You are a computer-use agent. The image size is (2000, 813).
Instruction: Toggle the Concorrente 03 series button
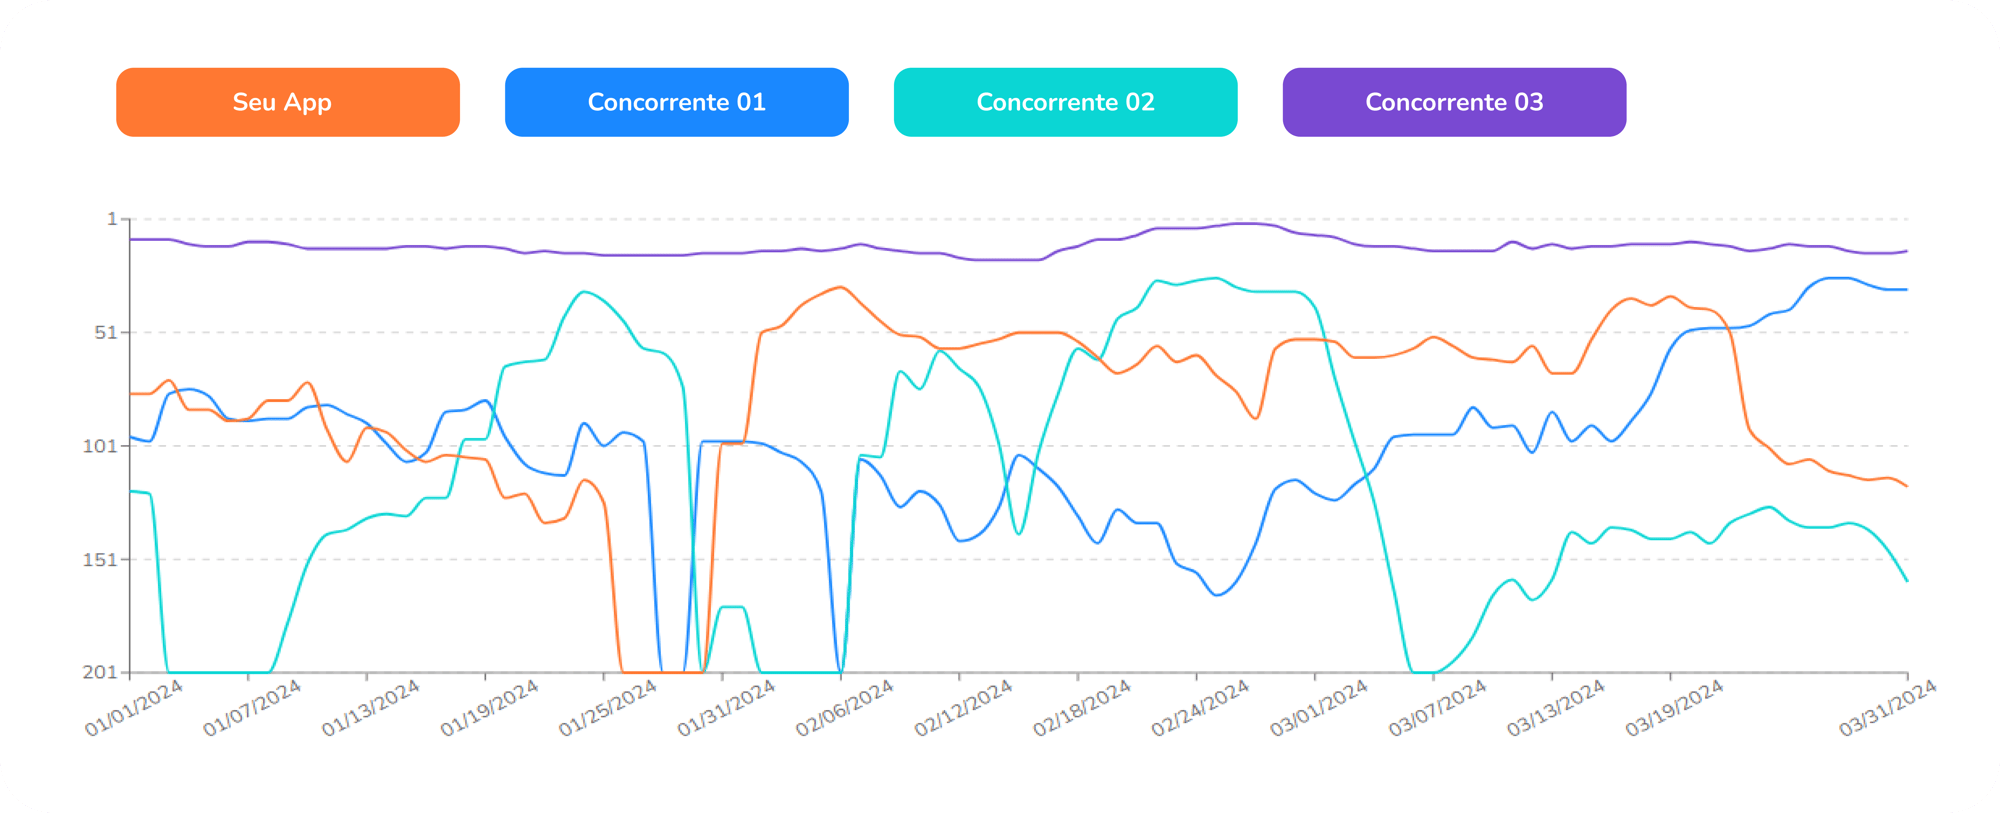tap(1455, 102)
